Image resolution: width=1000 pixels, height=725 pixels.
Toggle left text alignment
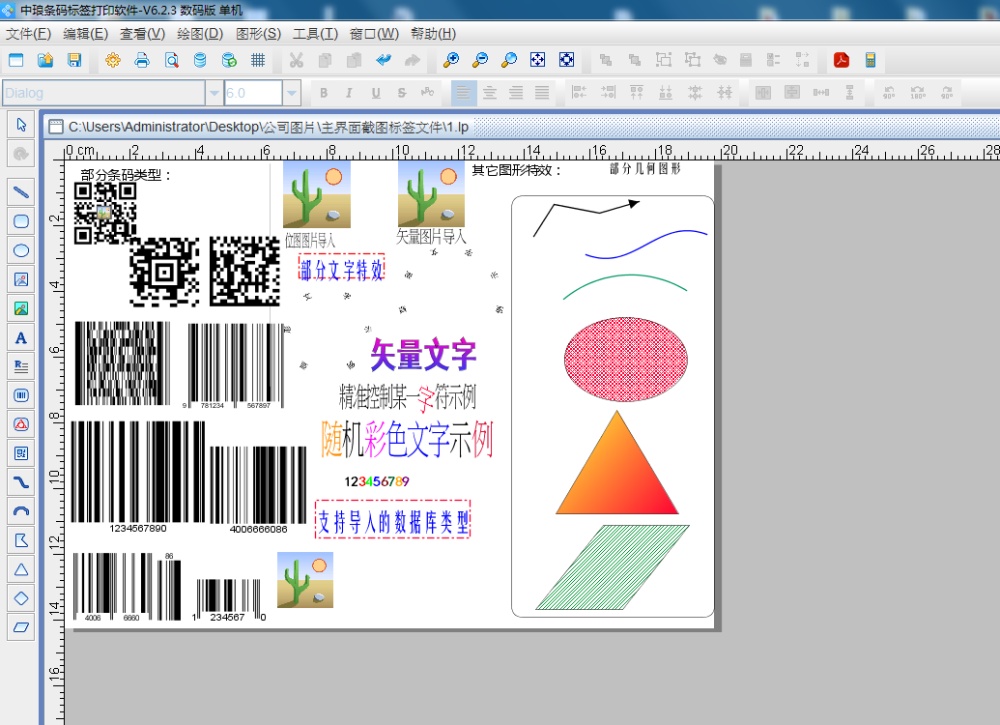pyautogui.click(x=463, y=93)
